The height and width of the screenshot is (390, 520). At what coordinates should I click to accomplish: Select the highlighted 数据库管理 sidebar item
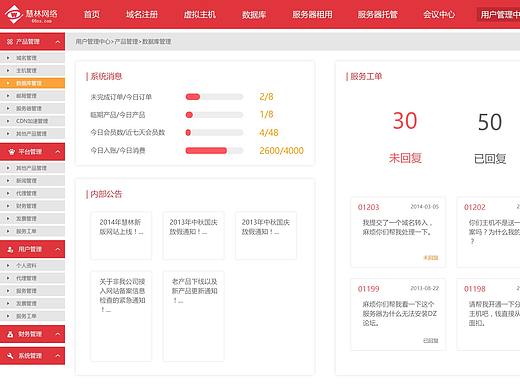click(32, 83)
